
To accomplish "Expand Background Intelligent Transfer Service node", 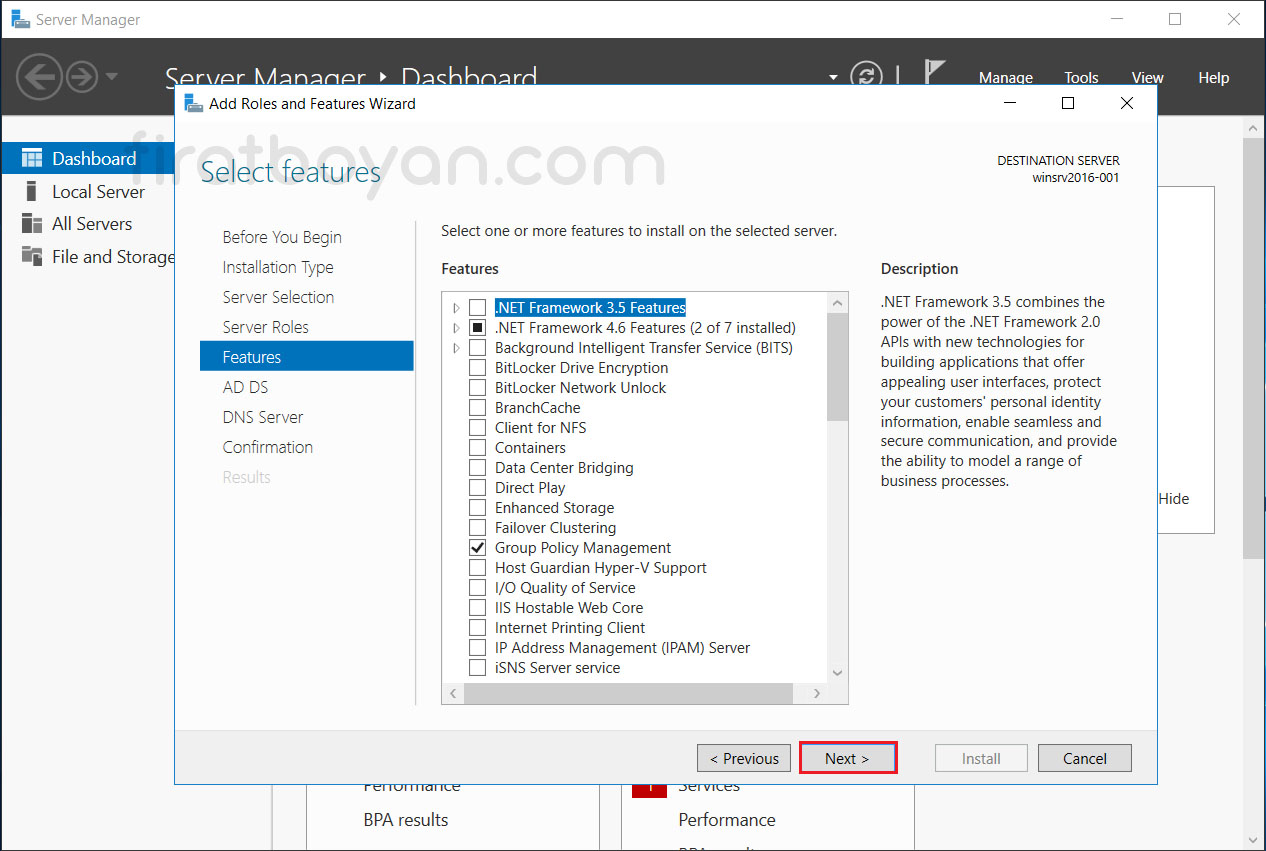I will 457,348.
